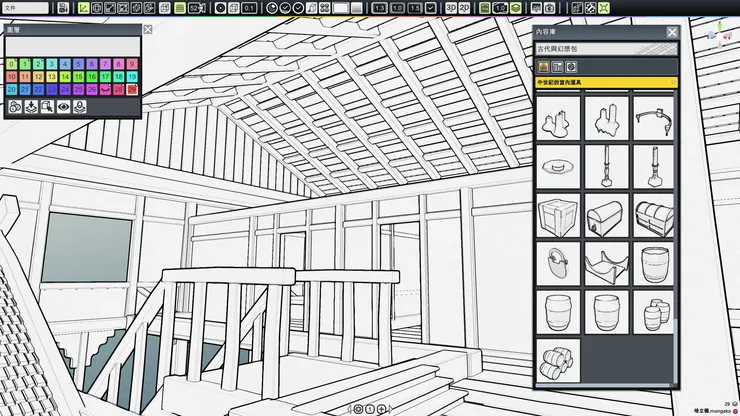Show the hidden layer 27
This screenshot has height=416, width=740.
click(105, 89)
